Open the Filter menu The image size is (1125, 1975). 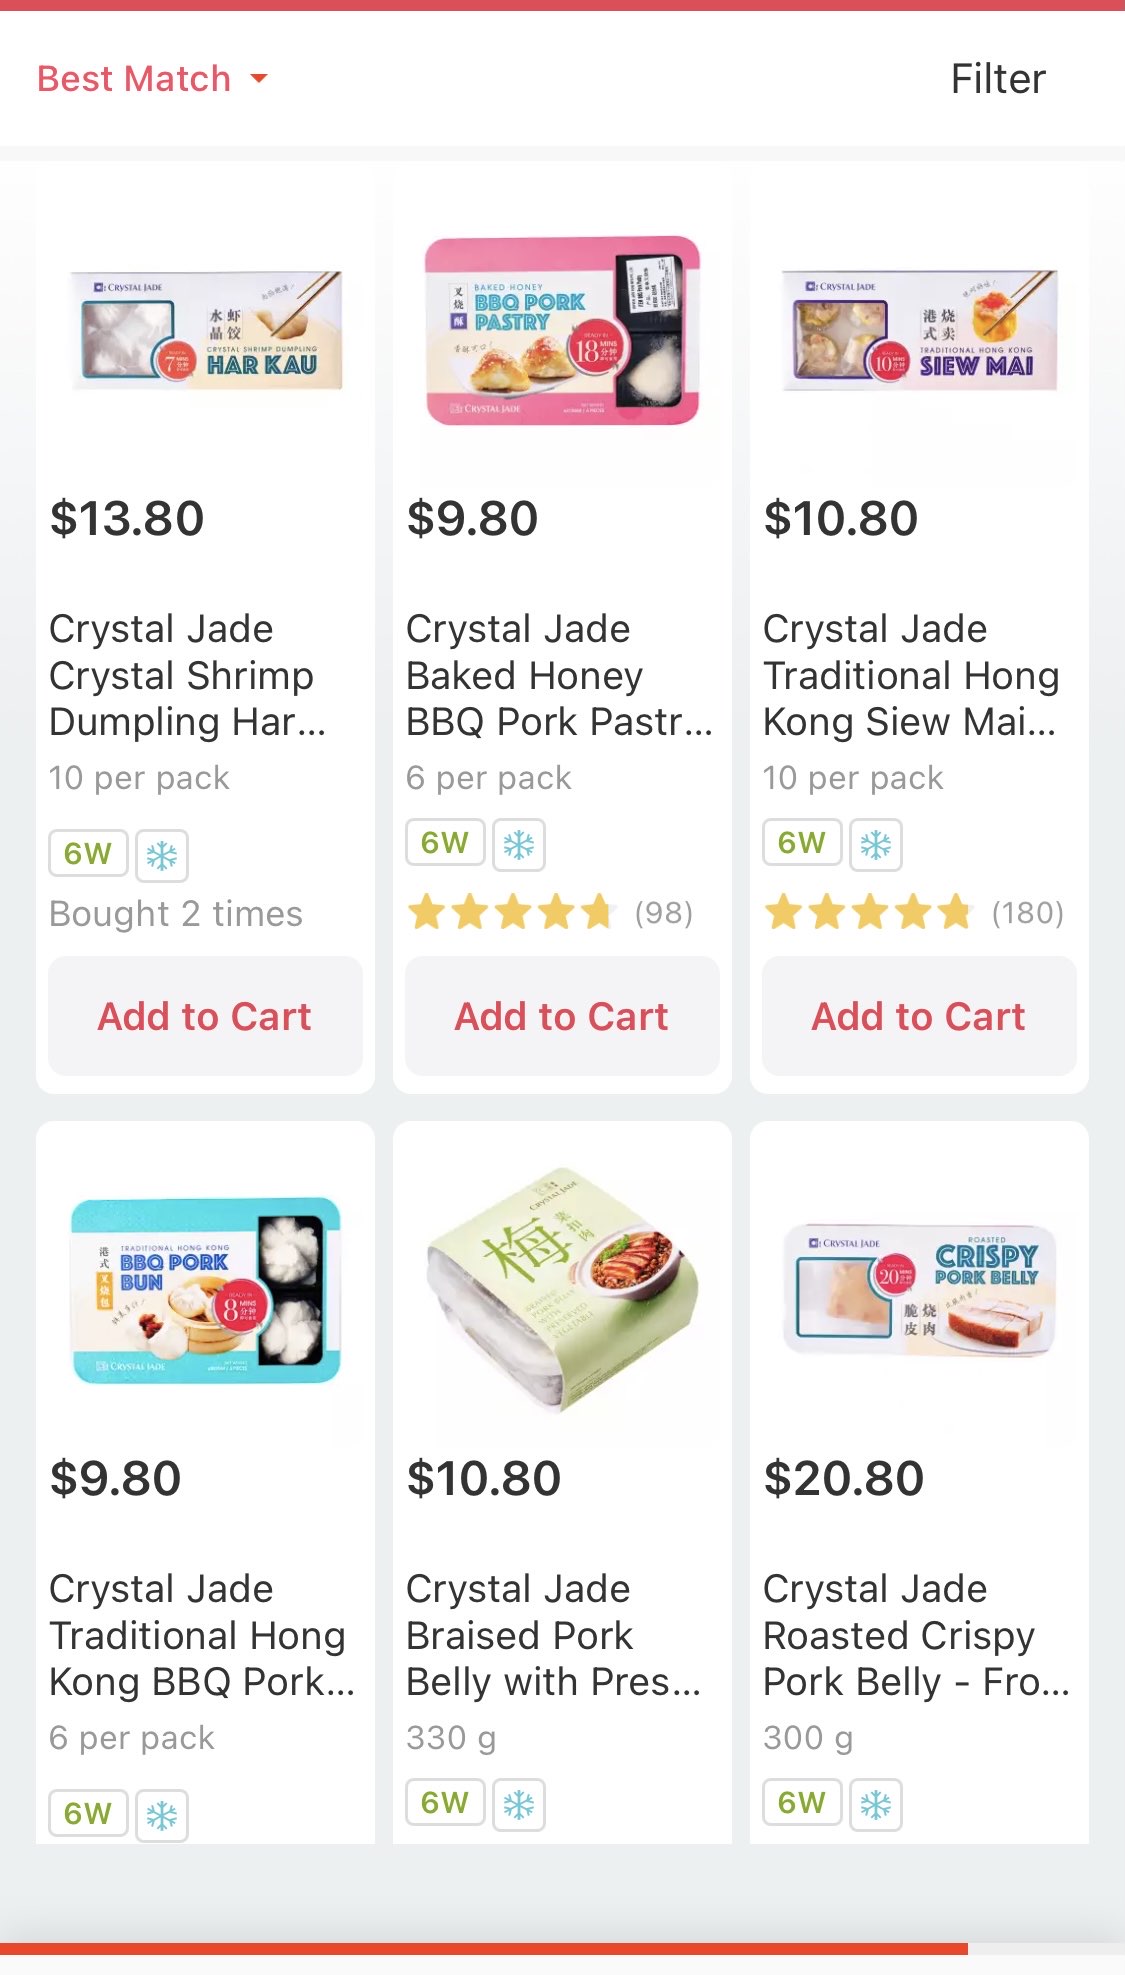click(997, 79)
